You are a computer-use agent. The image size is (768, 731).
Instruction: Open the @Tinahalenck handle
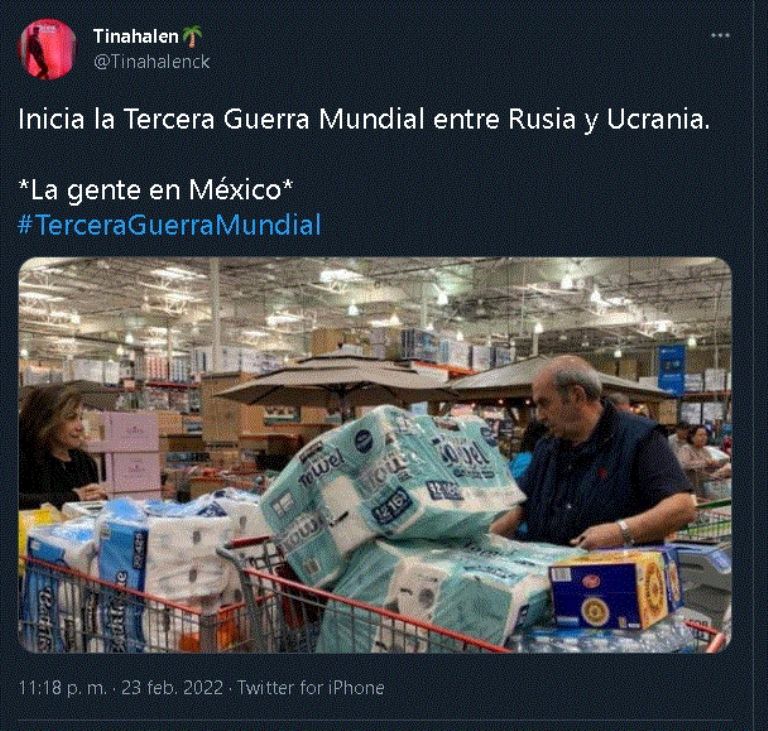tap(151, 62)
